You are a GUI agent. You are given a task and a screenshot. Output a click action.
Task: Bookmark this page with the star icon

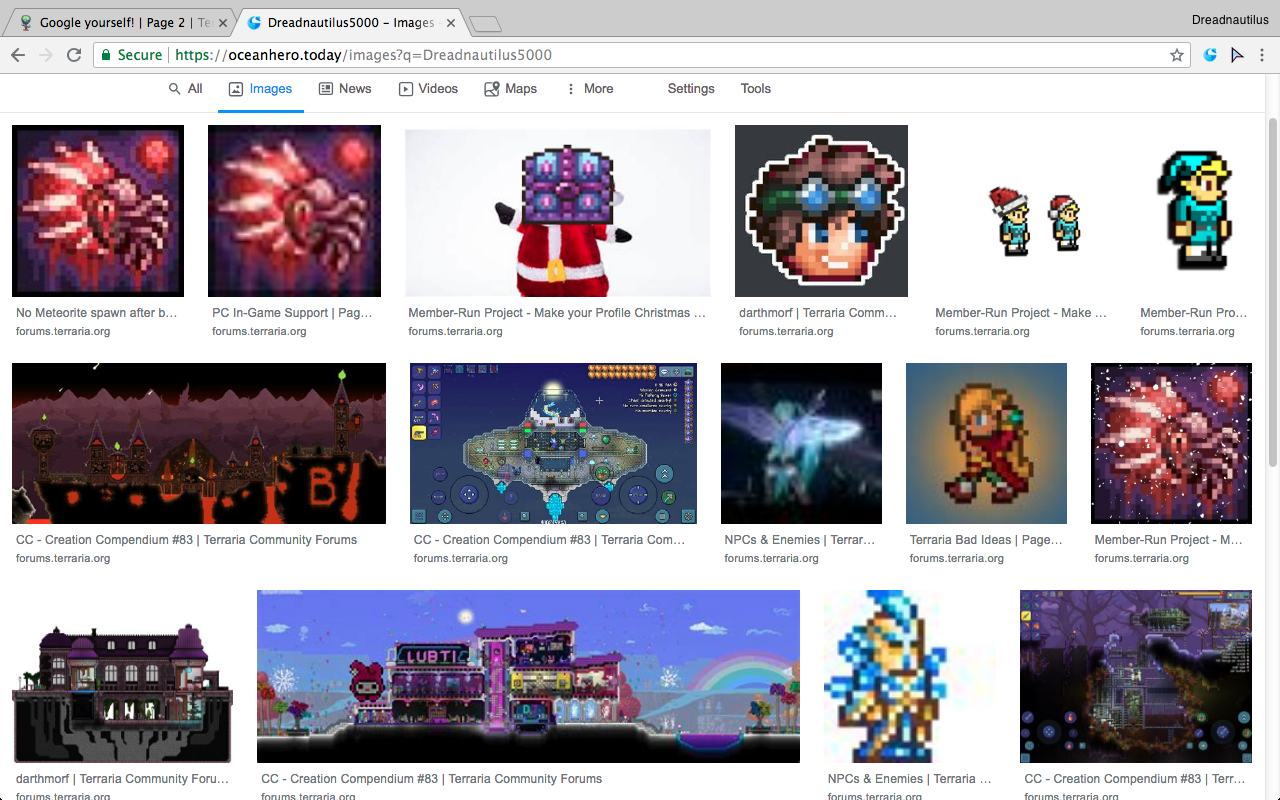(x=1177, y=55)
